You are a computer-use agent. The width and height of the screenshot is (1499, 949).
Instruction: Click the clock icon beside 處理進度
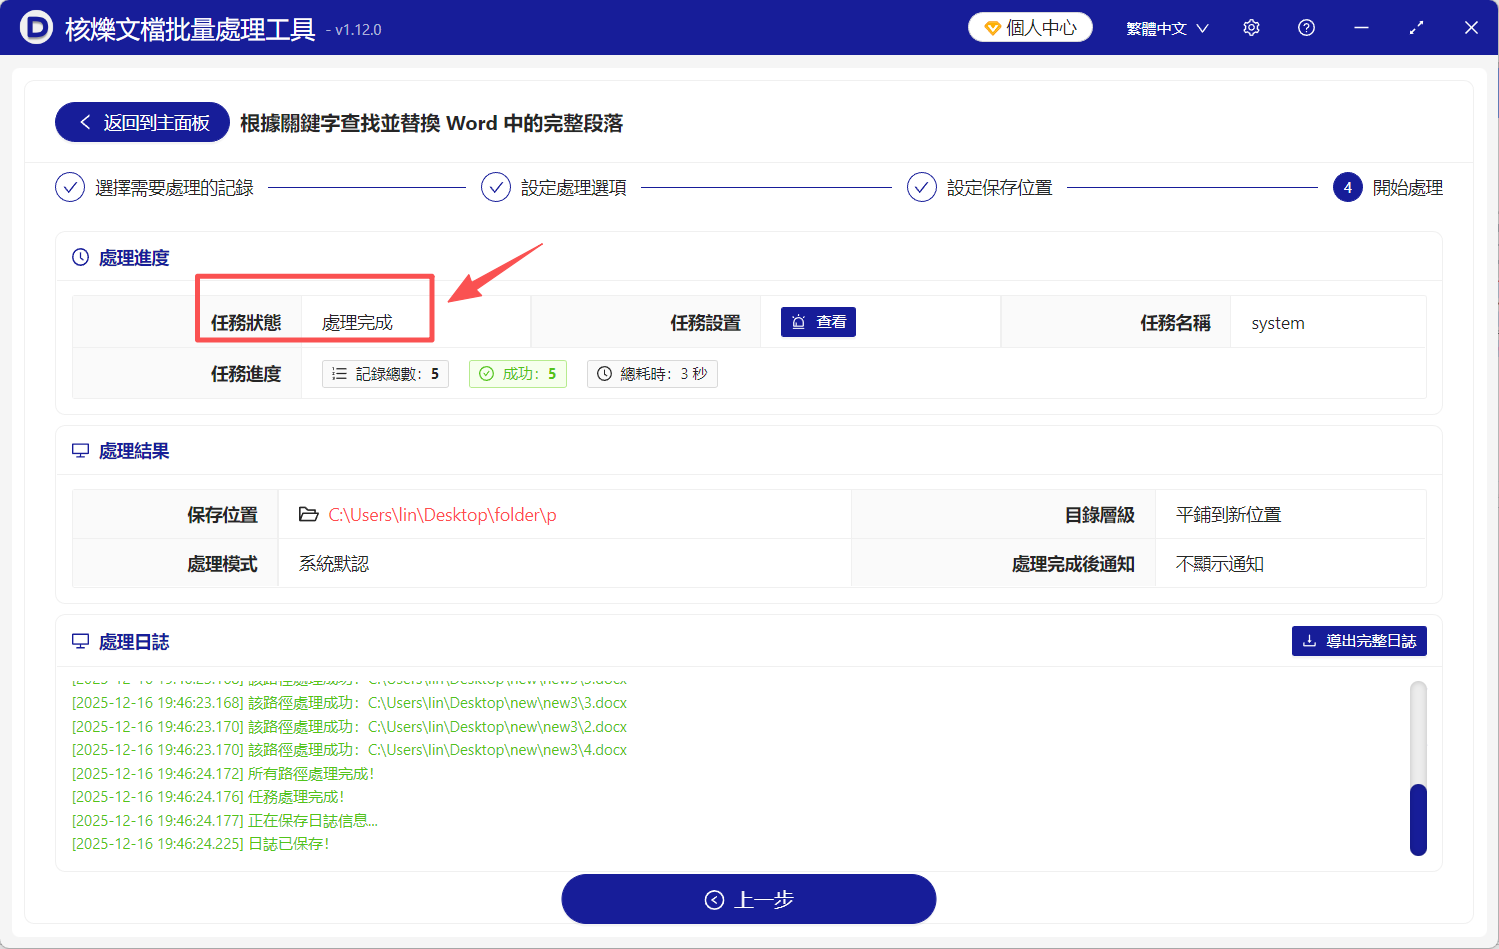80,257
